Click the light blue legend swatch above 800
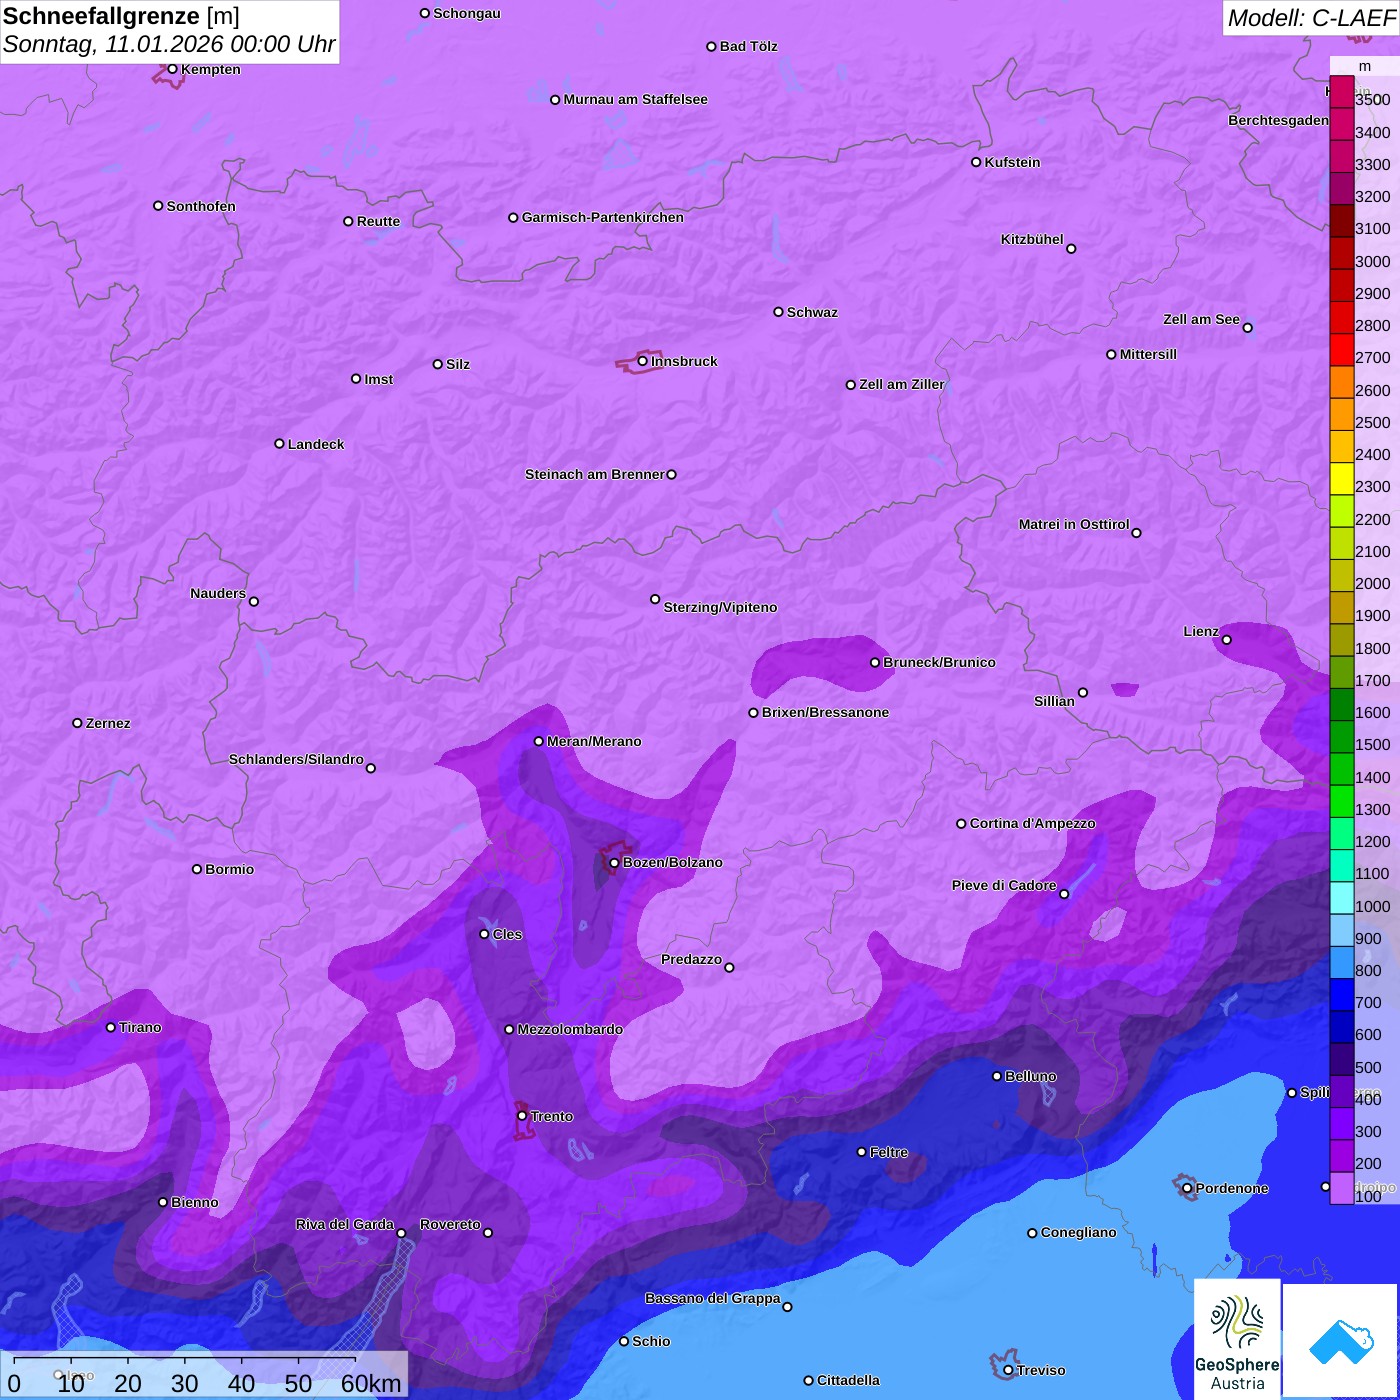 coord(1341,962)
